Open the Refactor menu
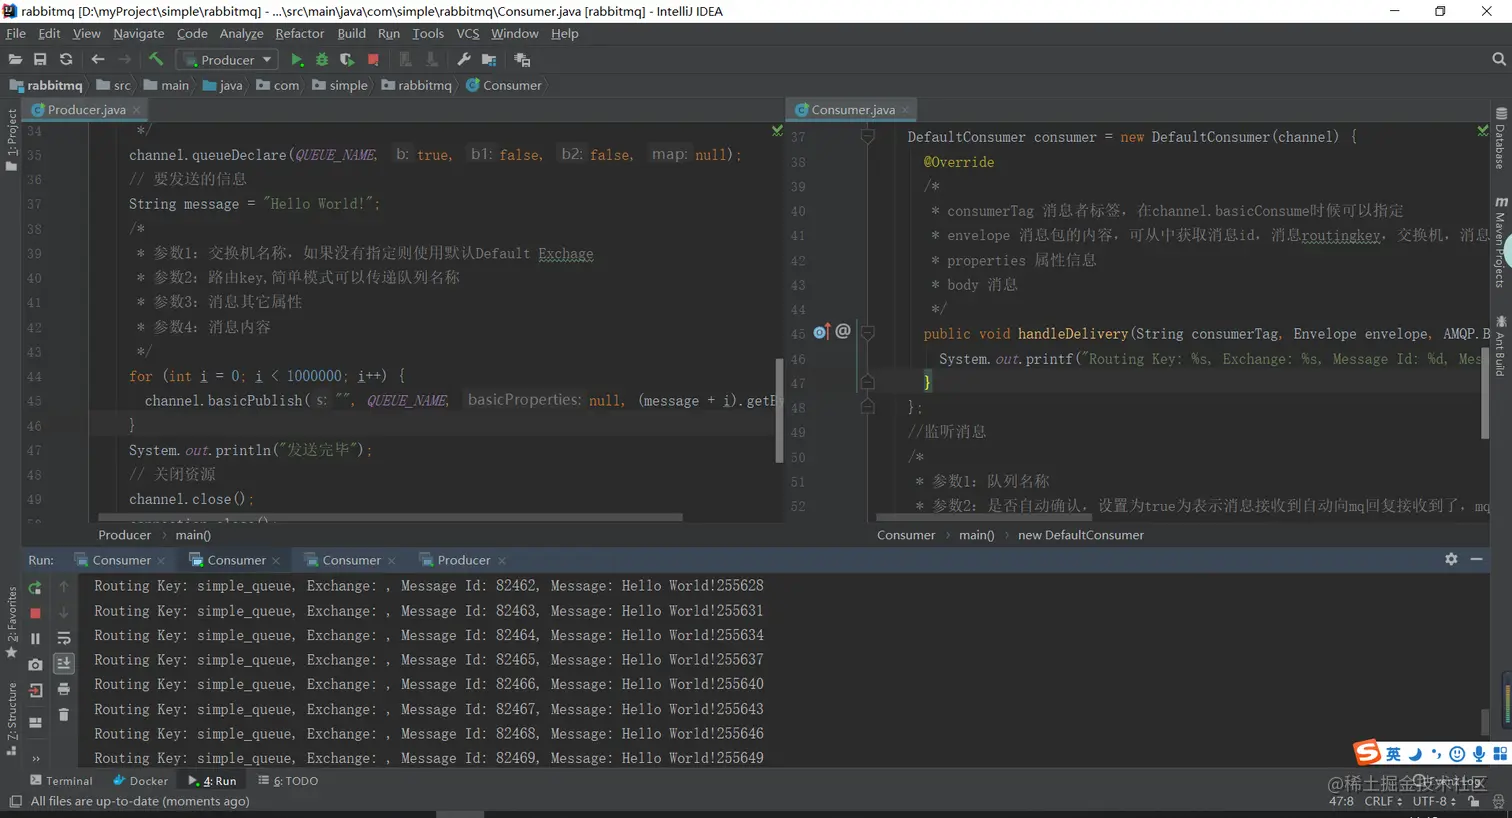The image size is (1512, 818). [299, 33]
